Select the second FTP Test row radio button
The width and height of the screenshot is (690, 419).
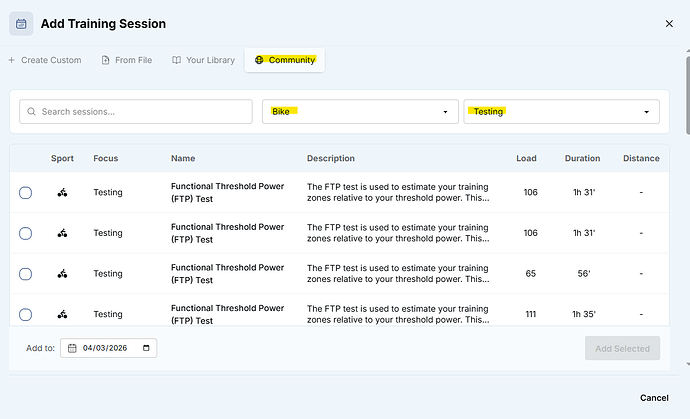[26, 233]
